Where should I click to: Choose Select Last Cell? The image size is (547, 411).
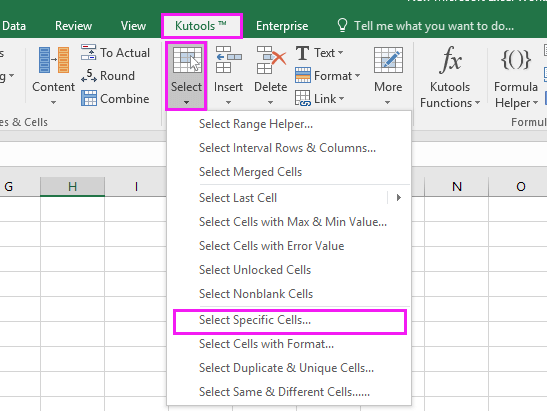coord(289,198)
